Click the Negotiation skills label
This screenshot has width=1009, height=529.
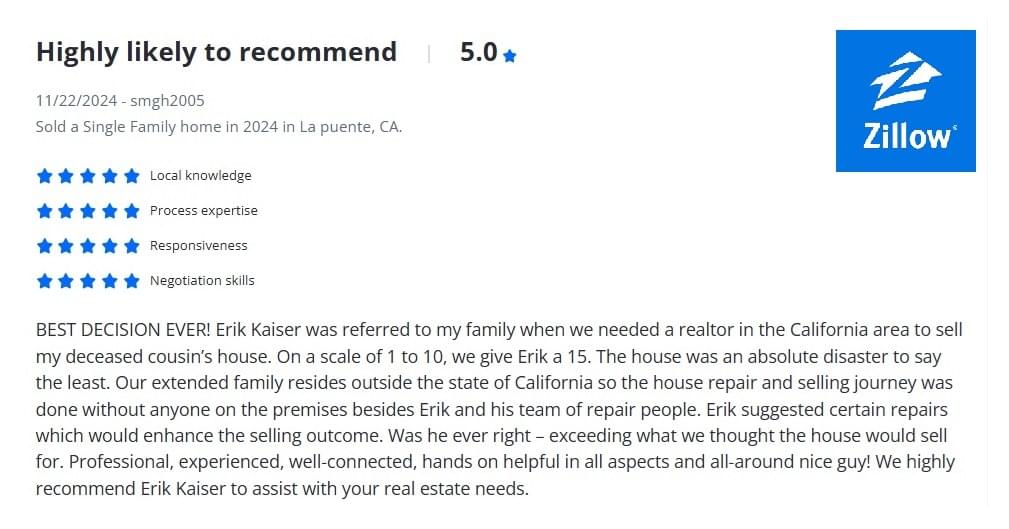[x=202, y=281]
